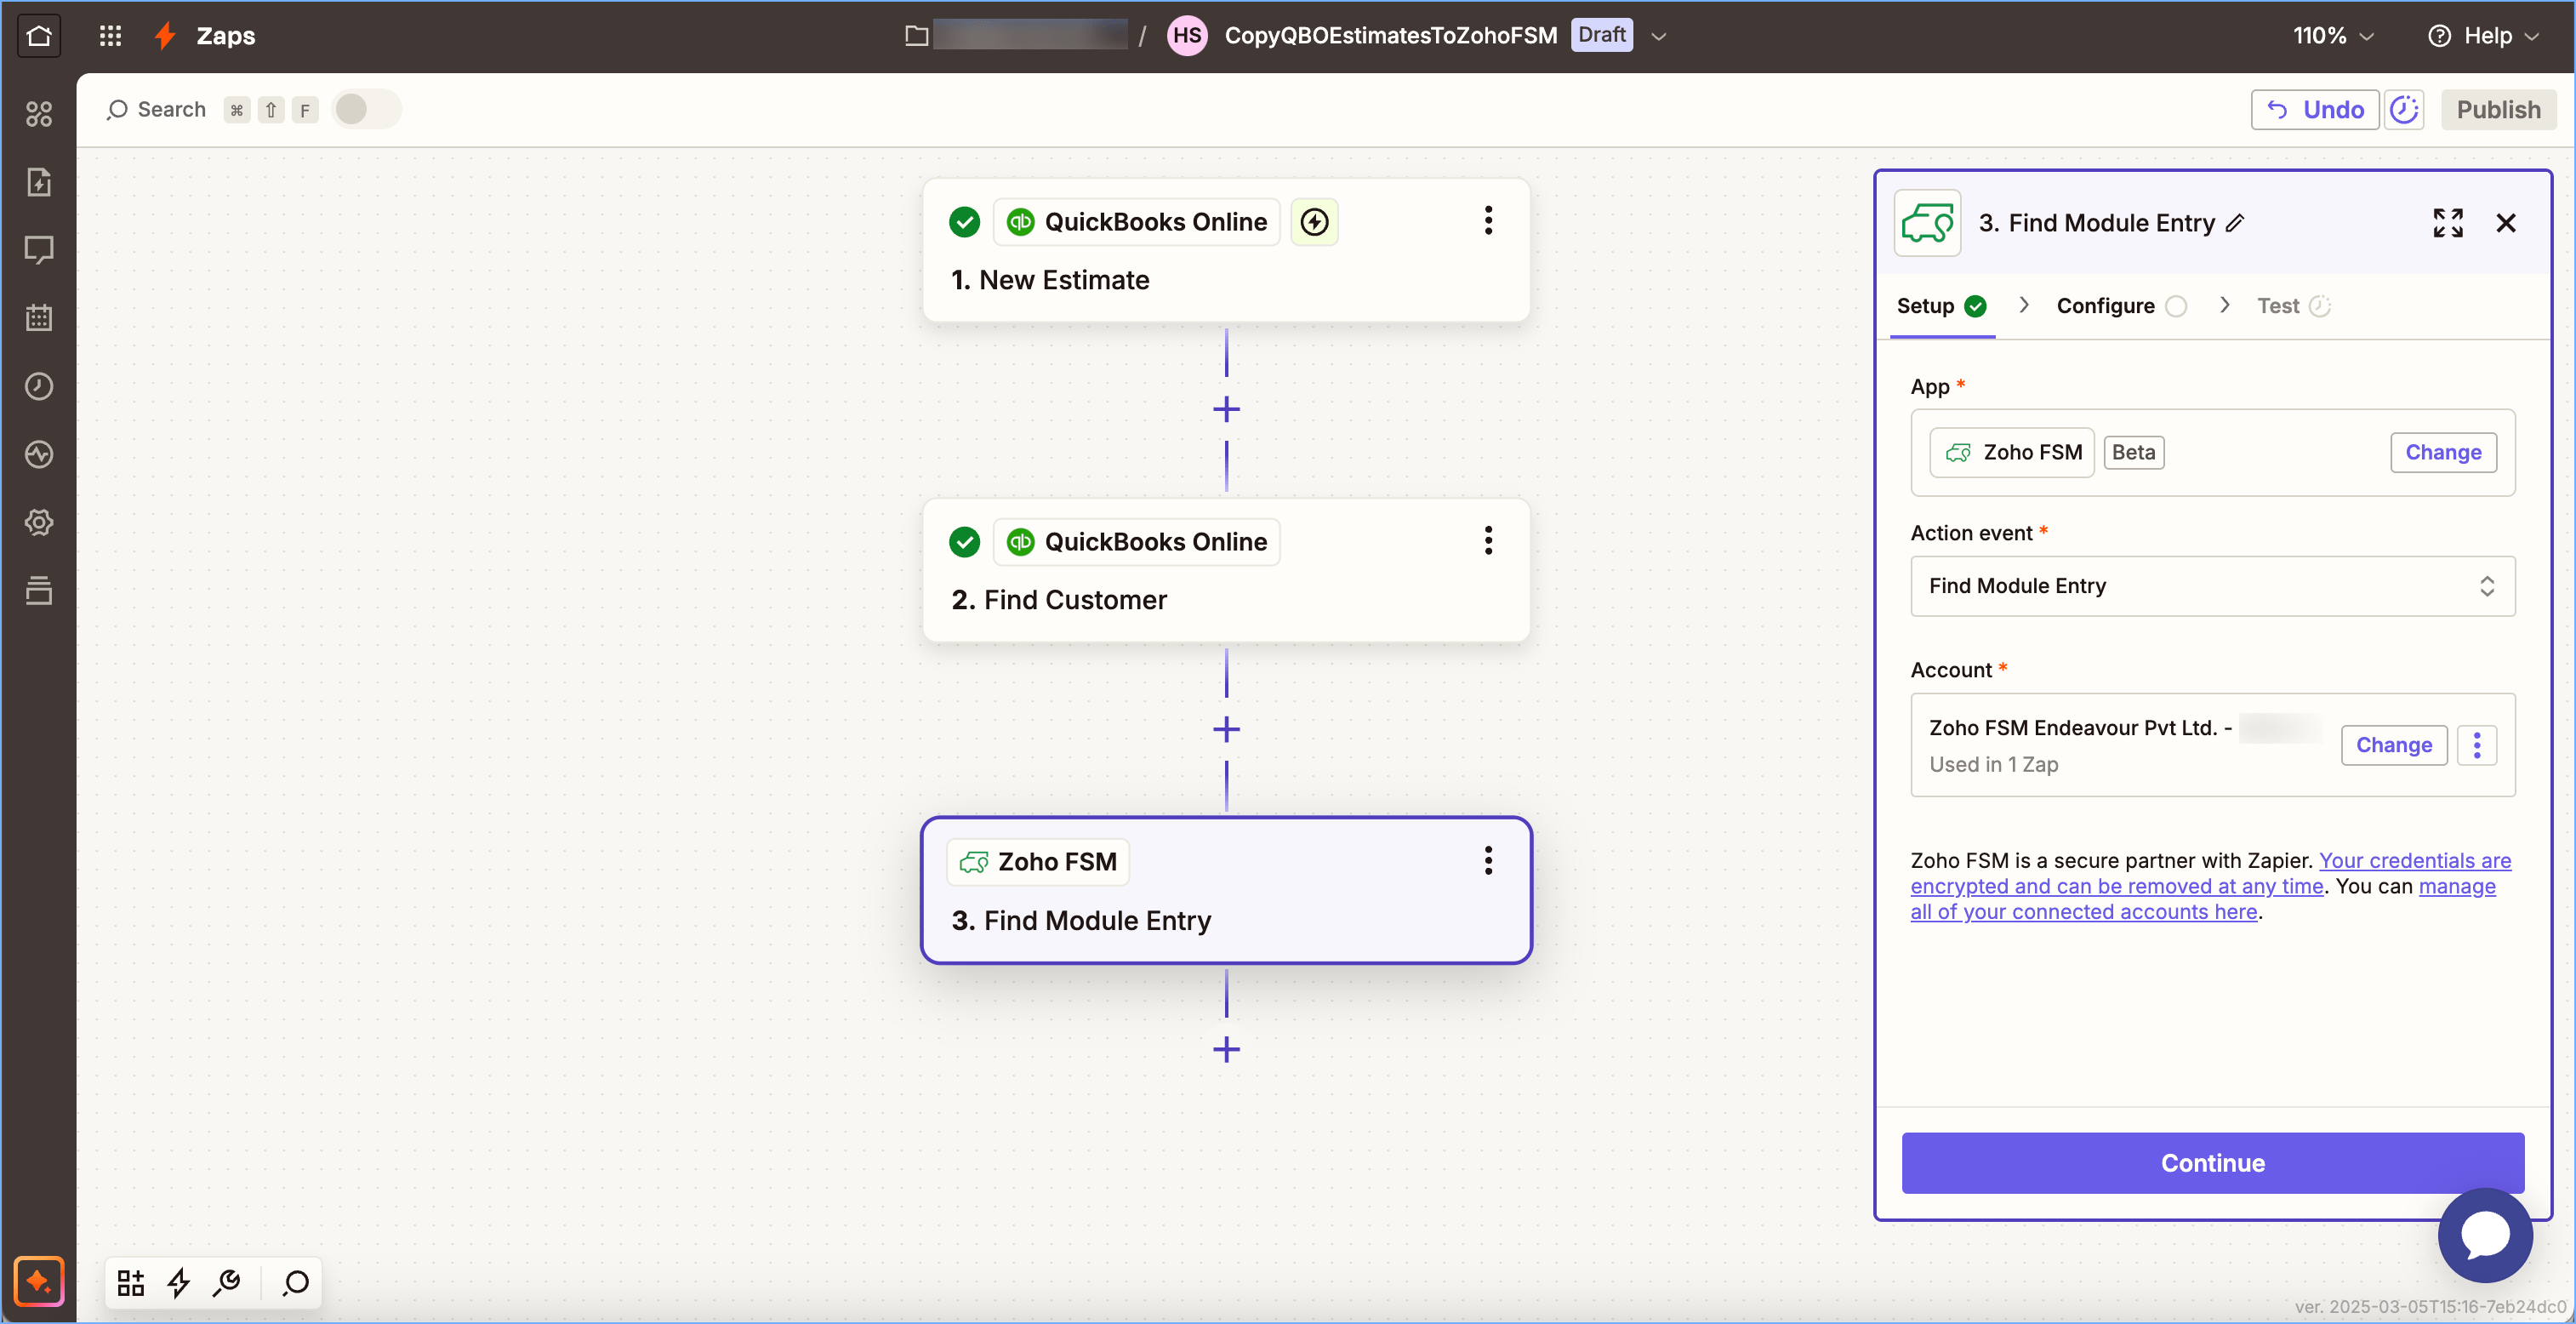2576x1324 pixels.
Task: Expand the zoom level 110% dropdown
Action: point(2332,36)
